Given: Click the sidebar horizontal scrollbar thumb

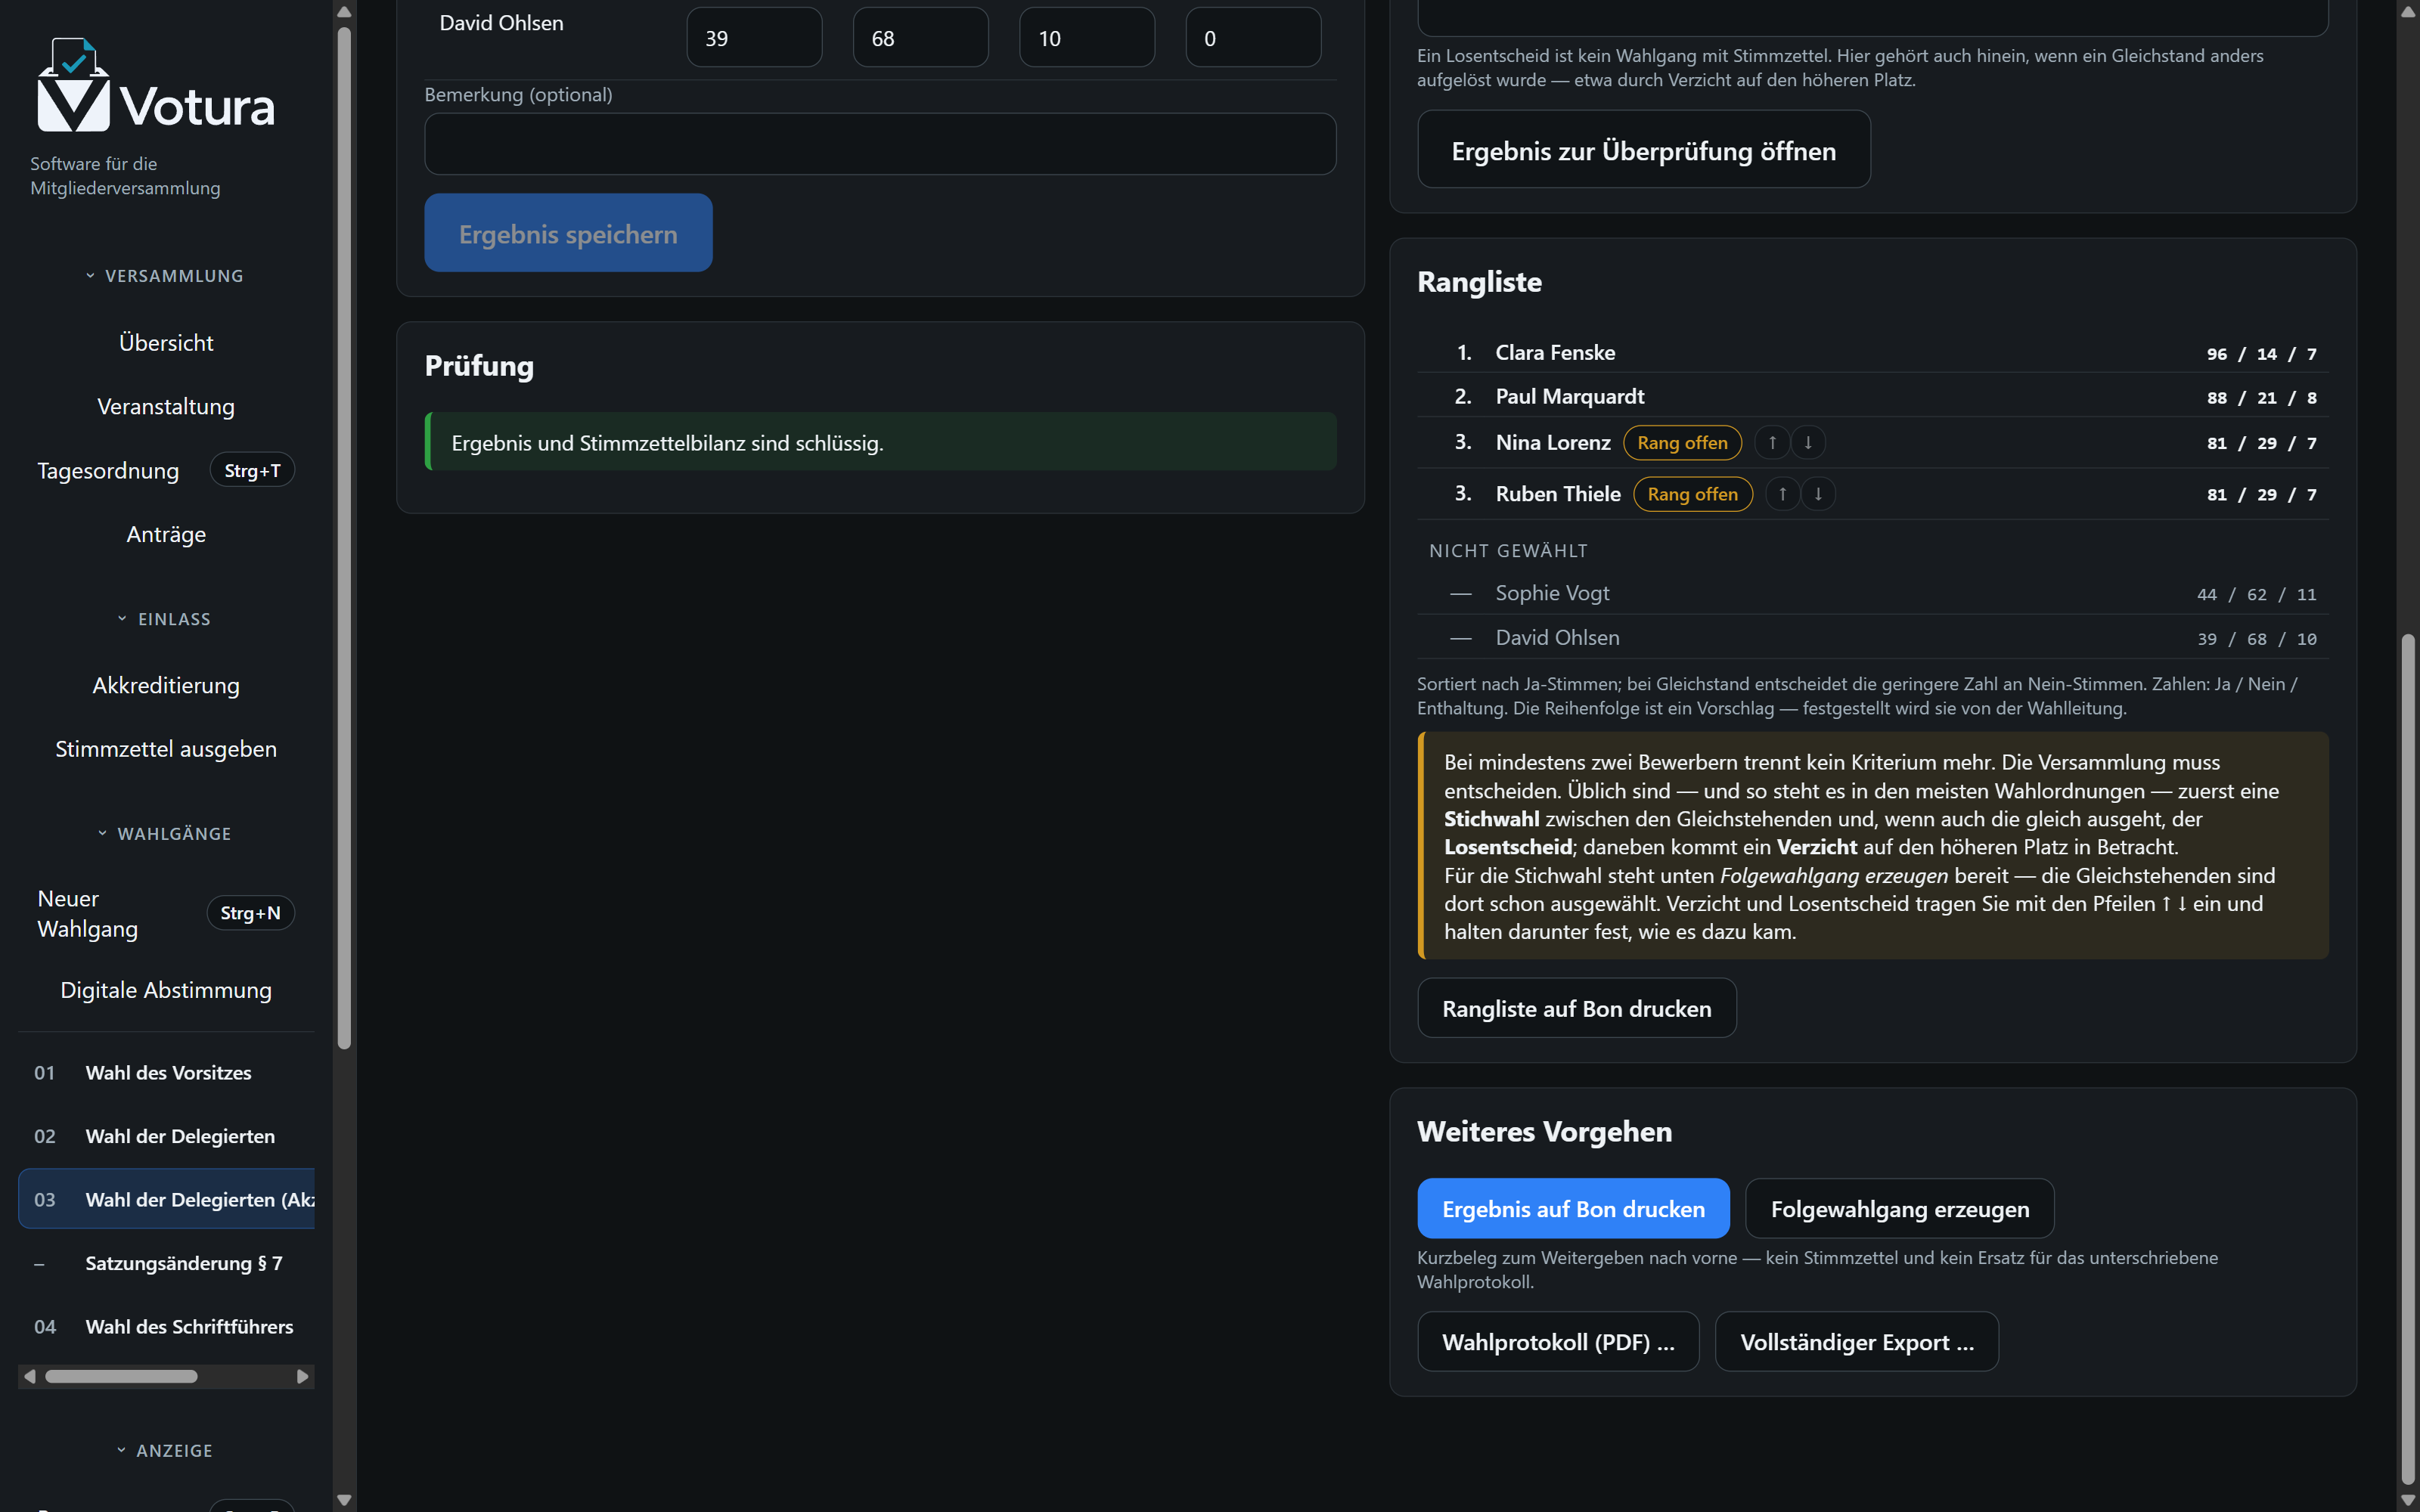Looking at the screenshot, I should click(121, 1376).
